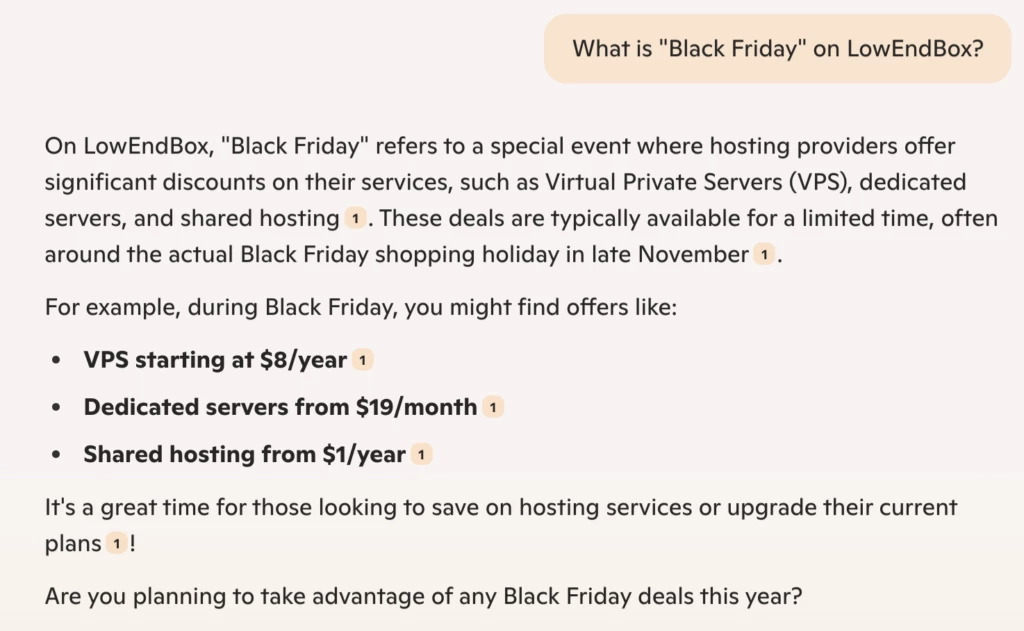Select the user question message bubble
The height and width of the screenshot is (631, 1024).
(x=777, y=48)
